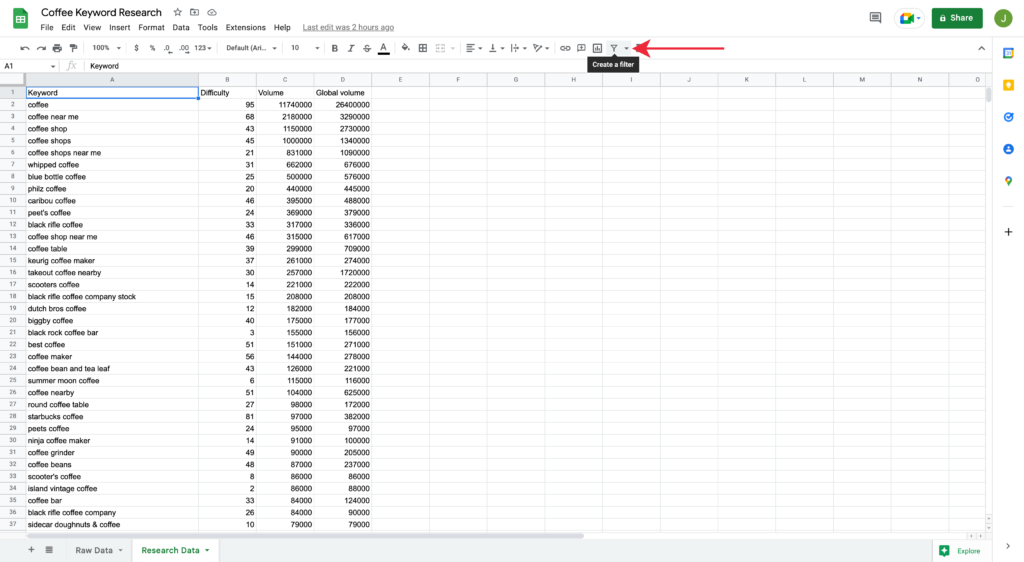Open the font size 10 dropdown
The image size is (1024, 562).
[305, 48]
